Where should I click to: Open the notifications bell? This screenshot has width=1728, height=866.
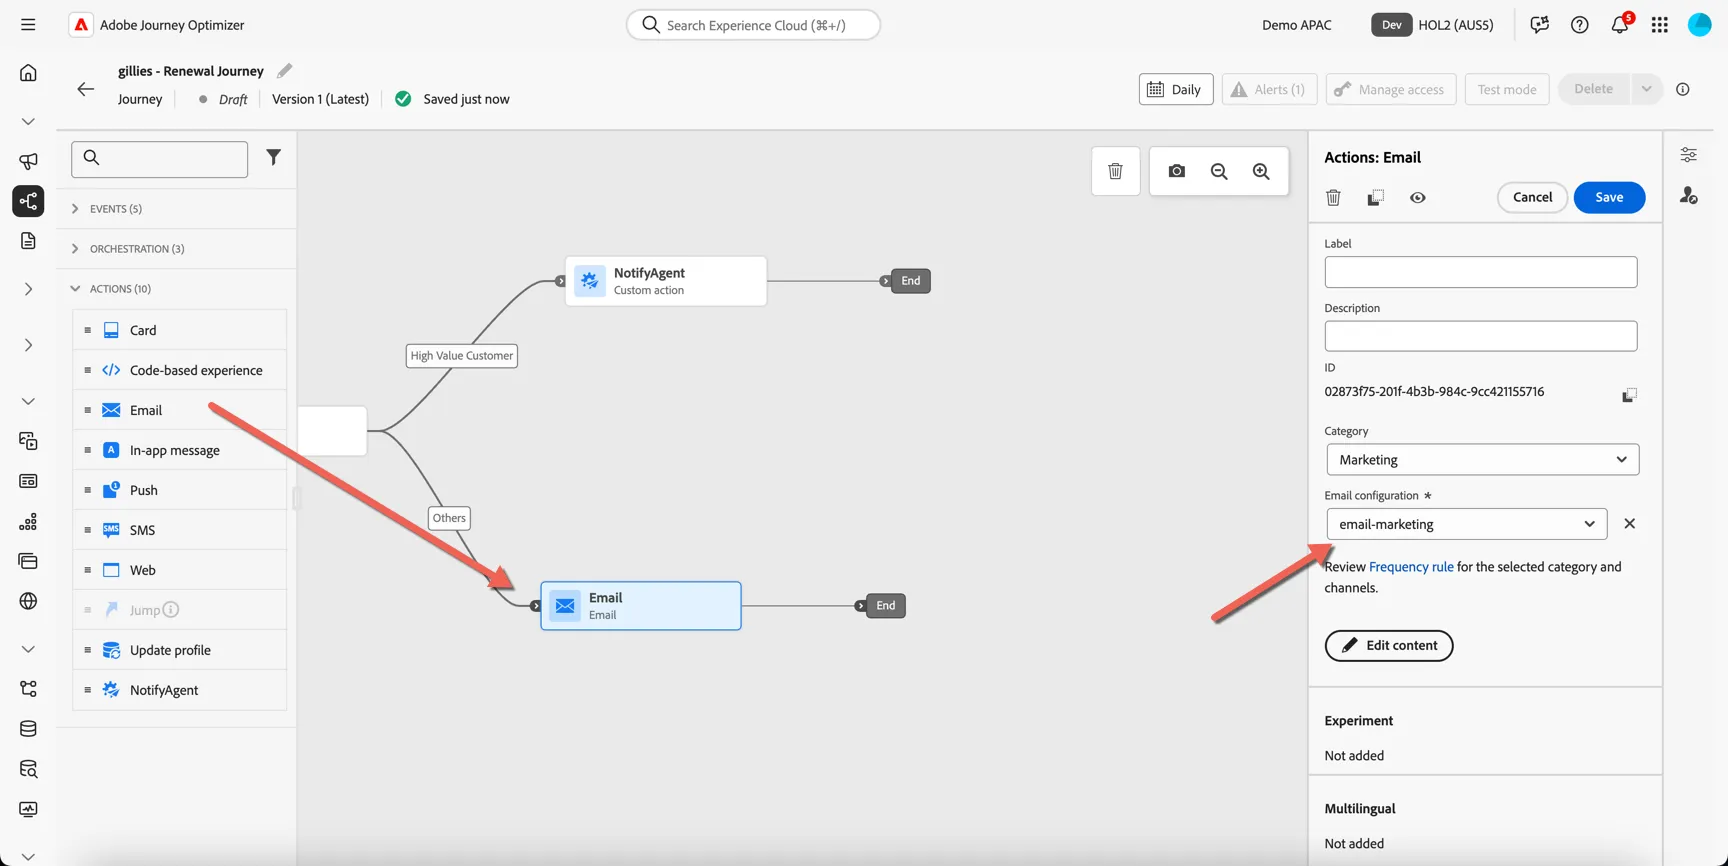point(1620,25)
